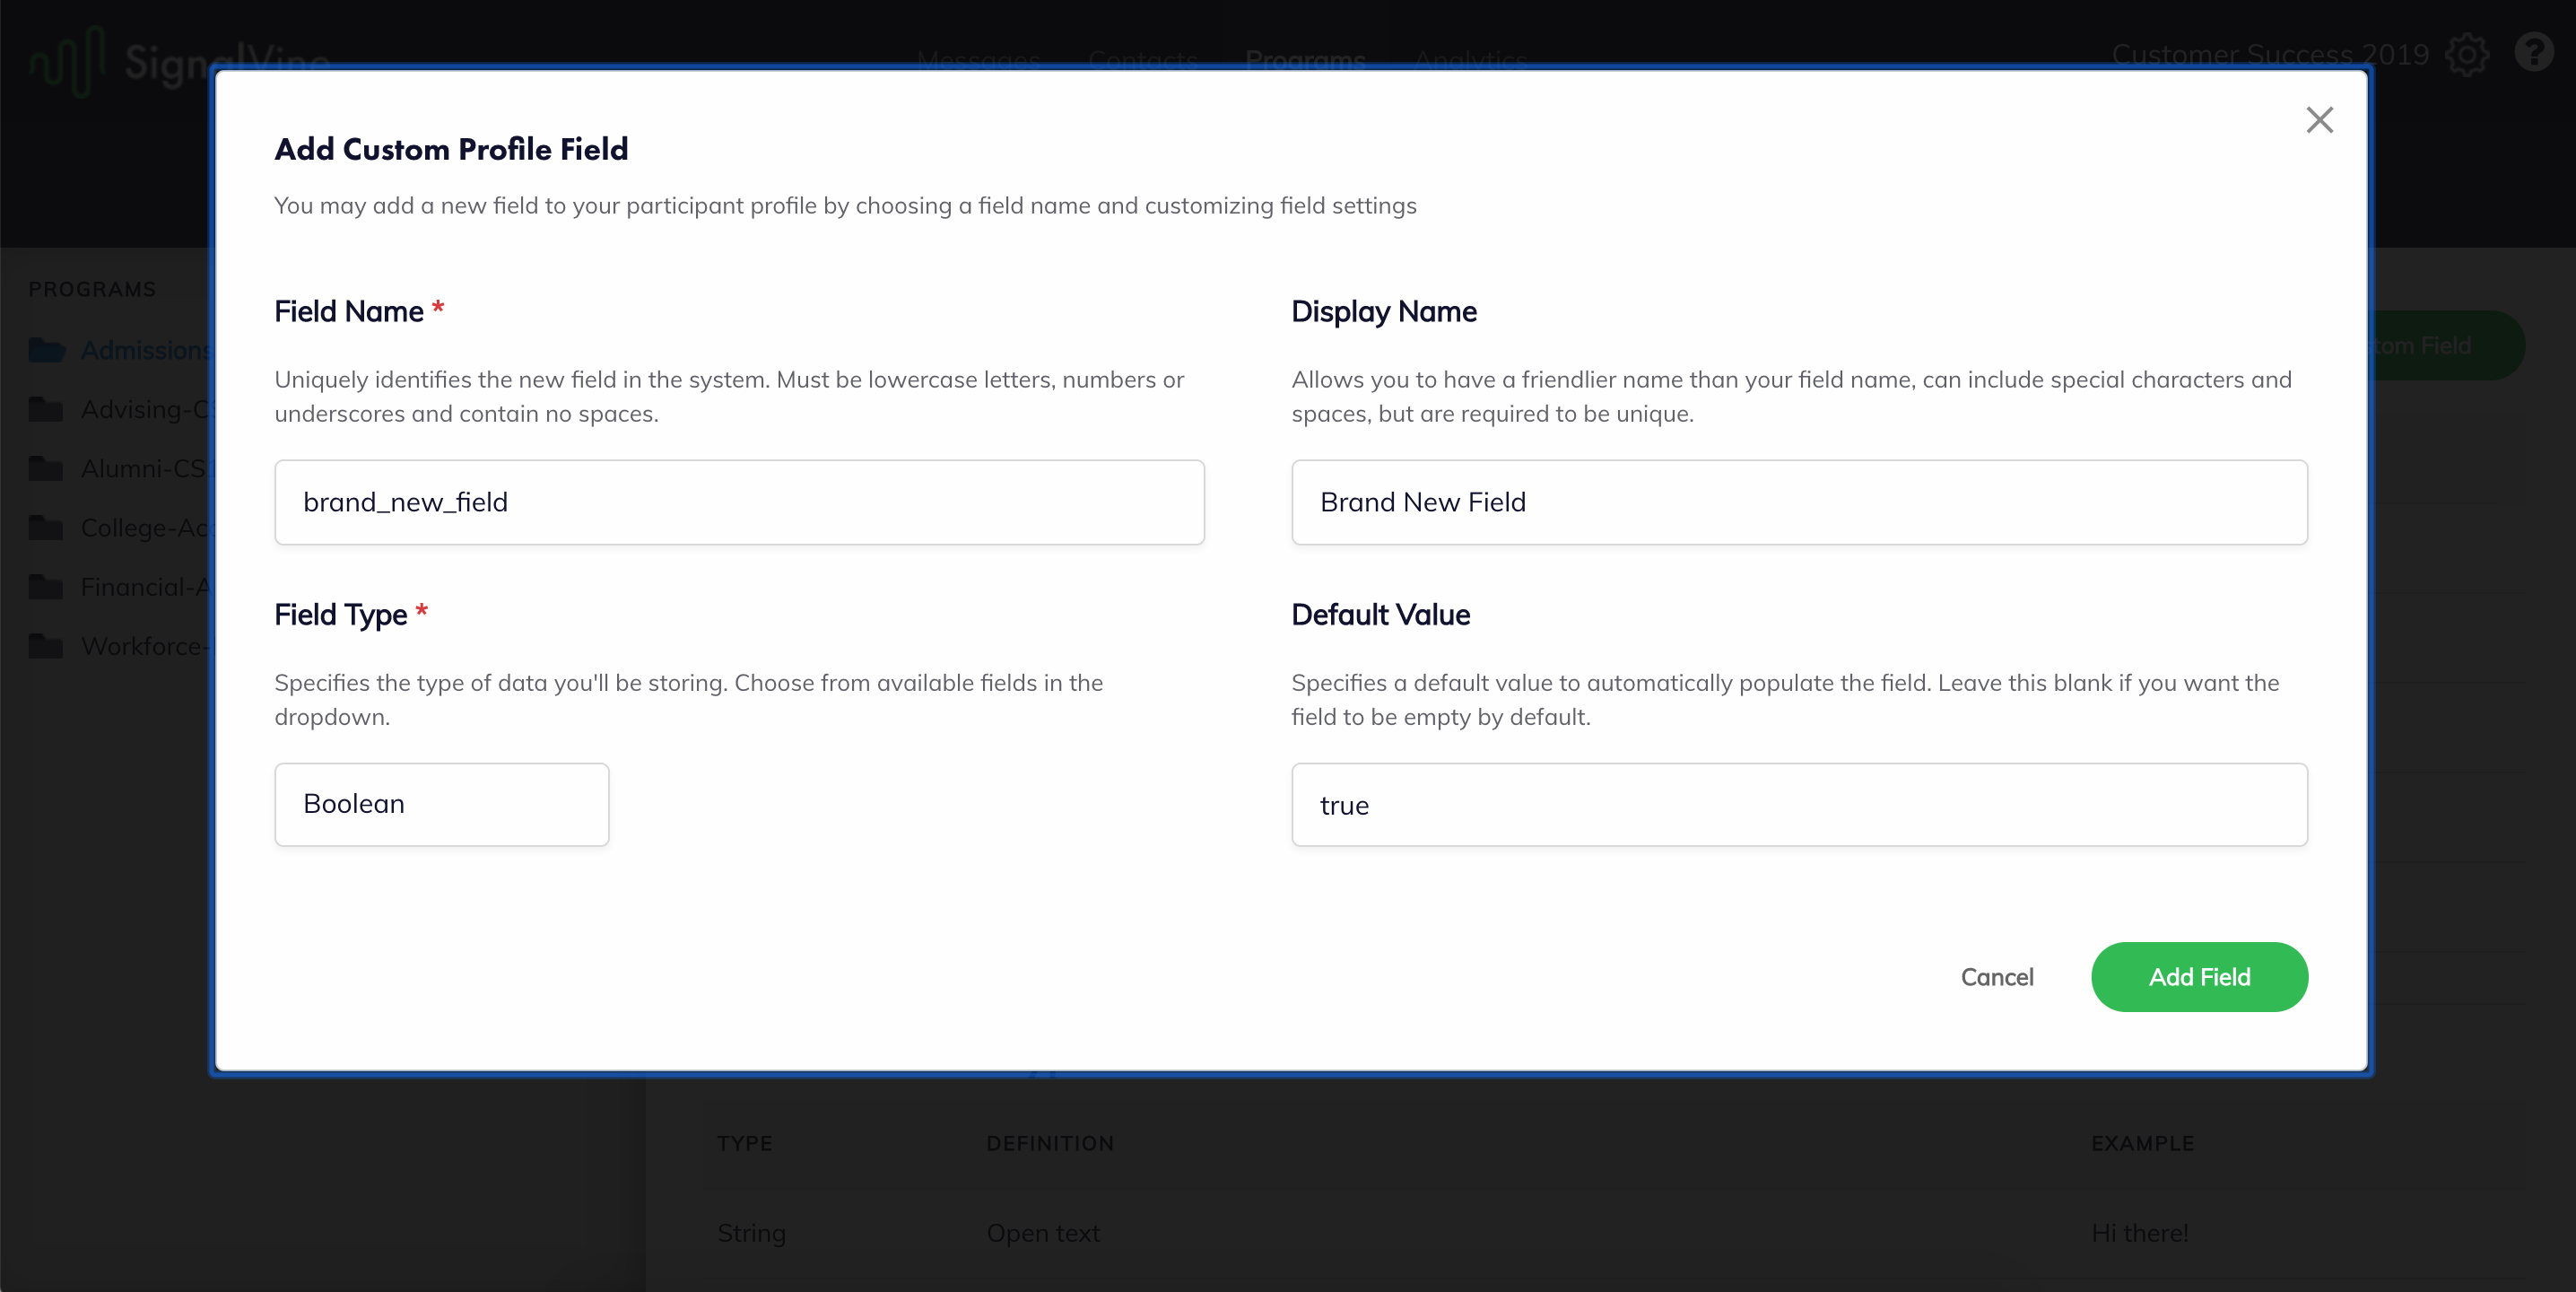
Task: Open the Field Type Boolean dropdown
Action: 441,804
